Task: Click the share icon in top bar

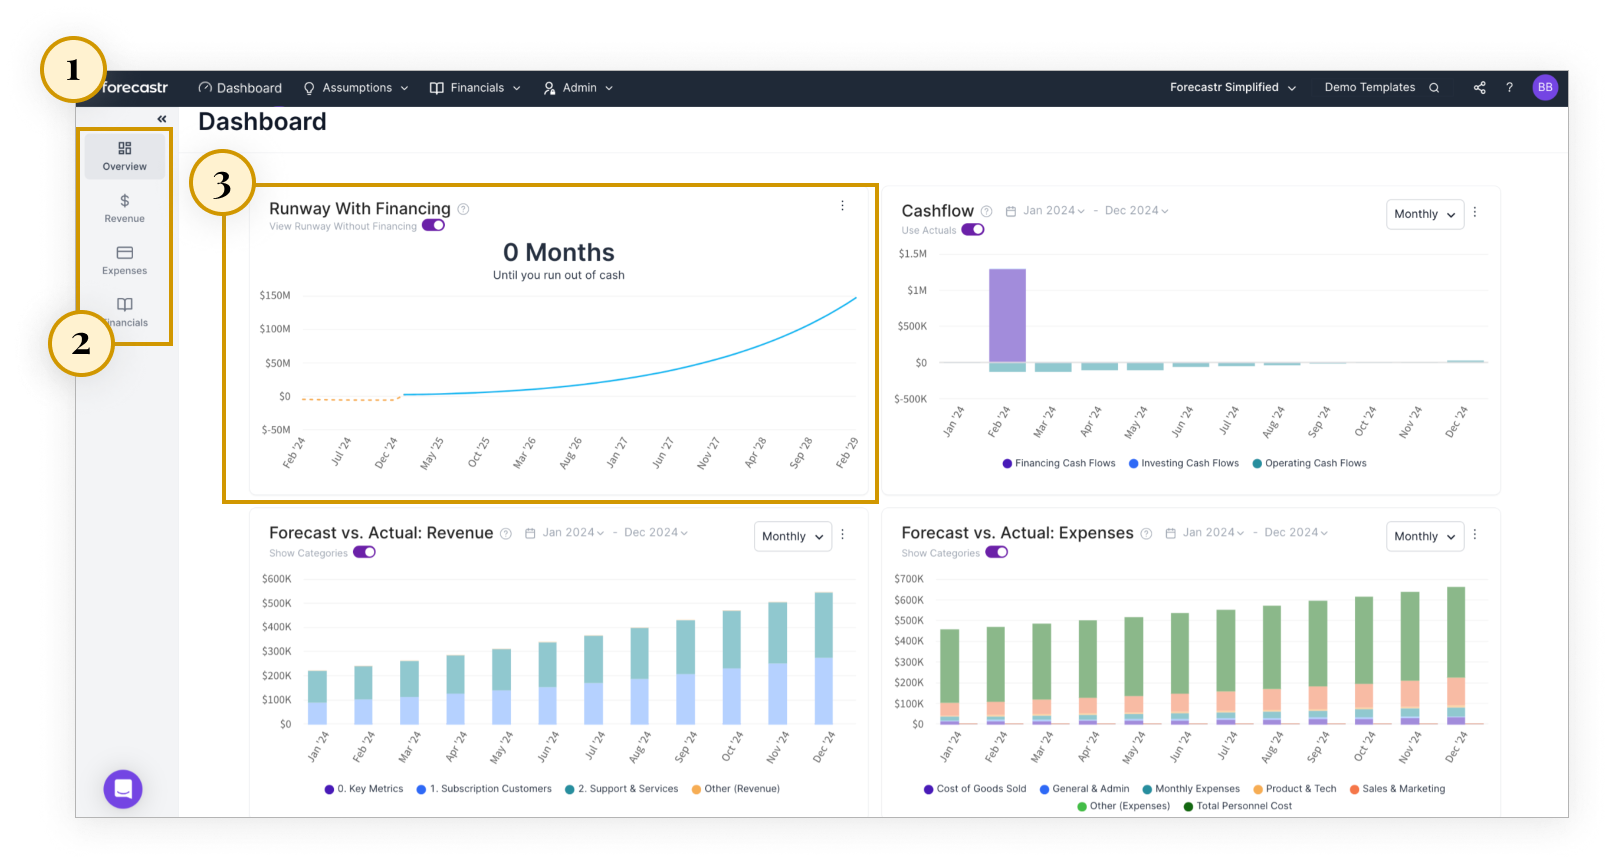Action: pyautogui.click(x=1480, y=88)
